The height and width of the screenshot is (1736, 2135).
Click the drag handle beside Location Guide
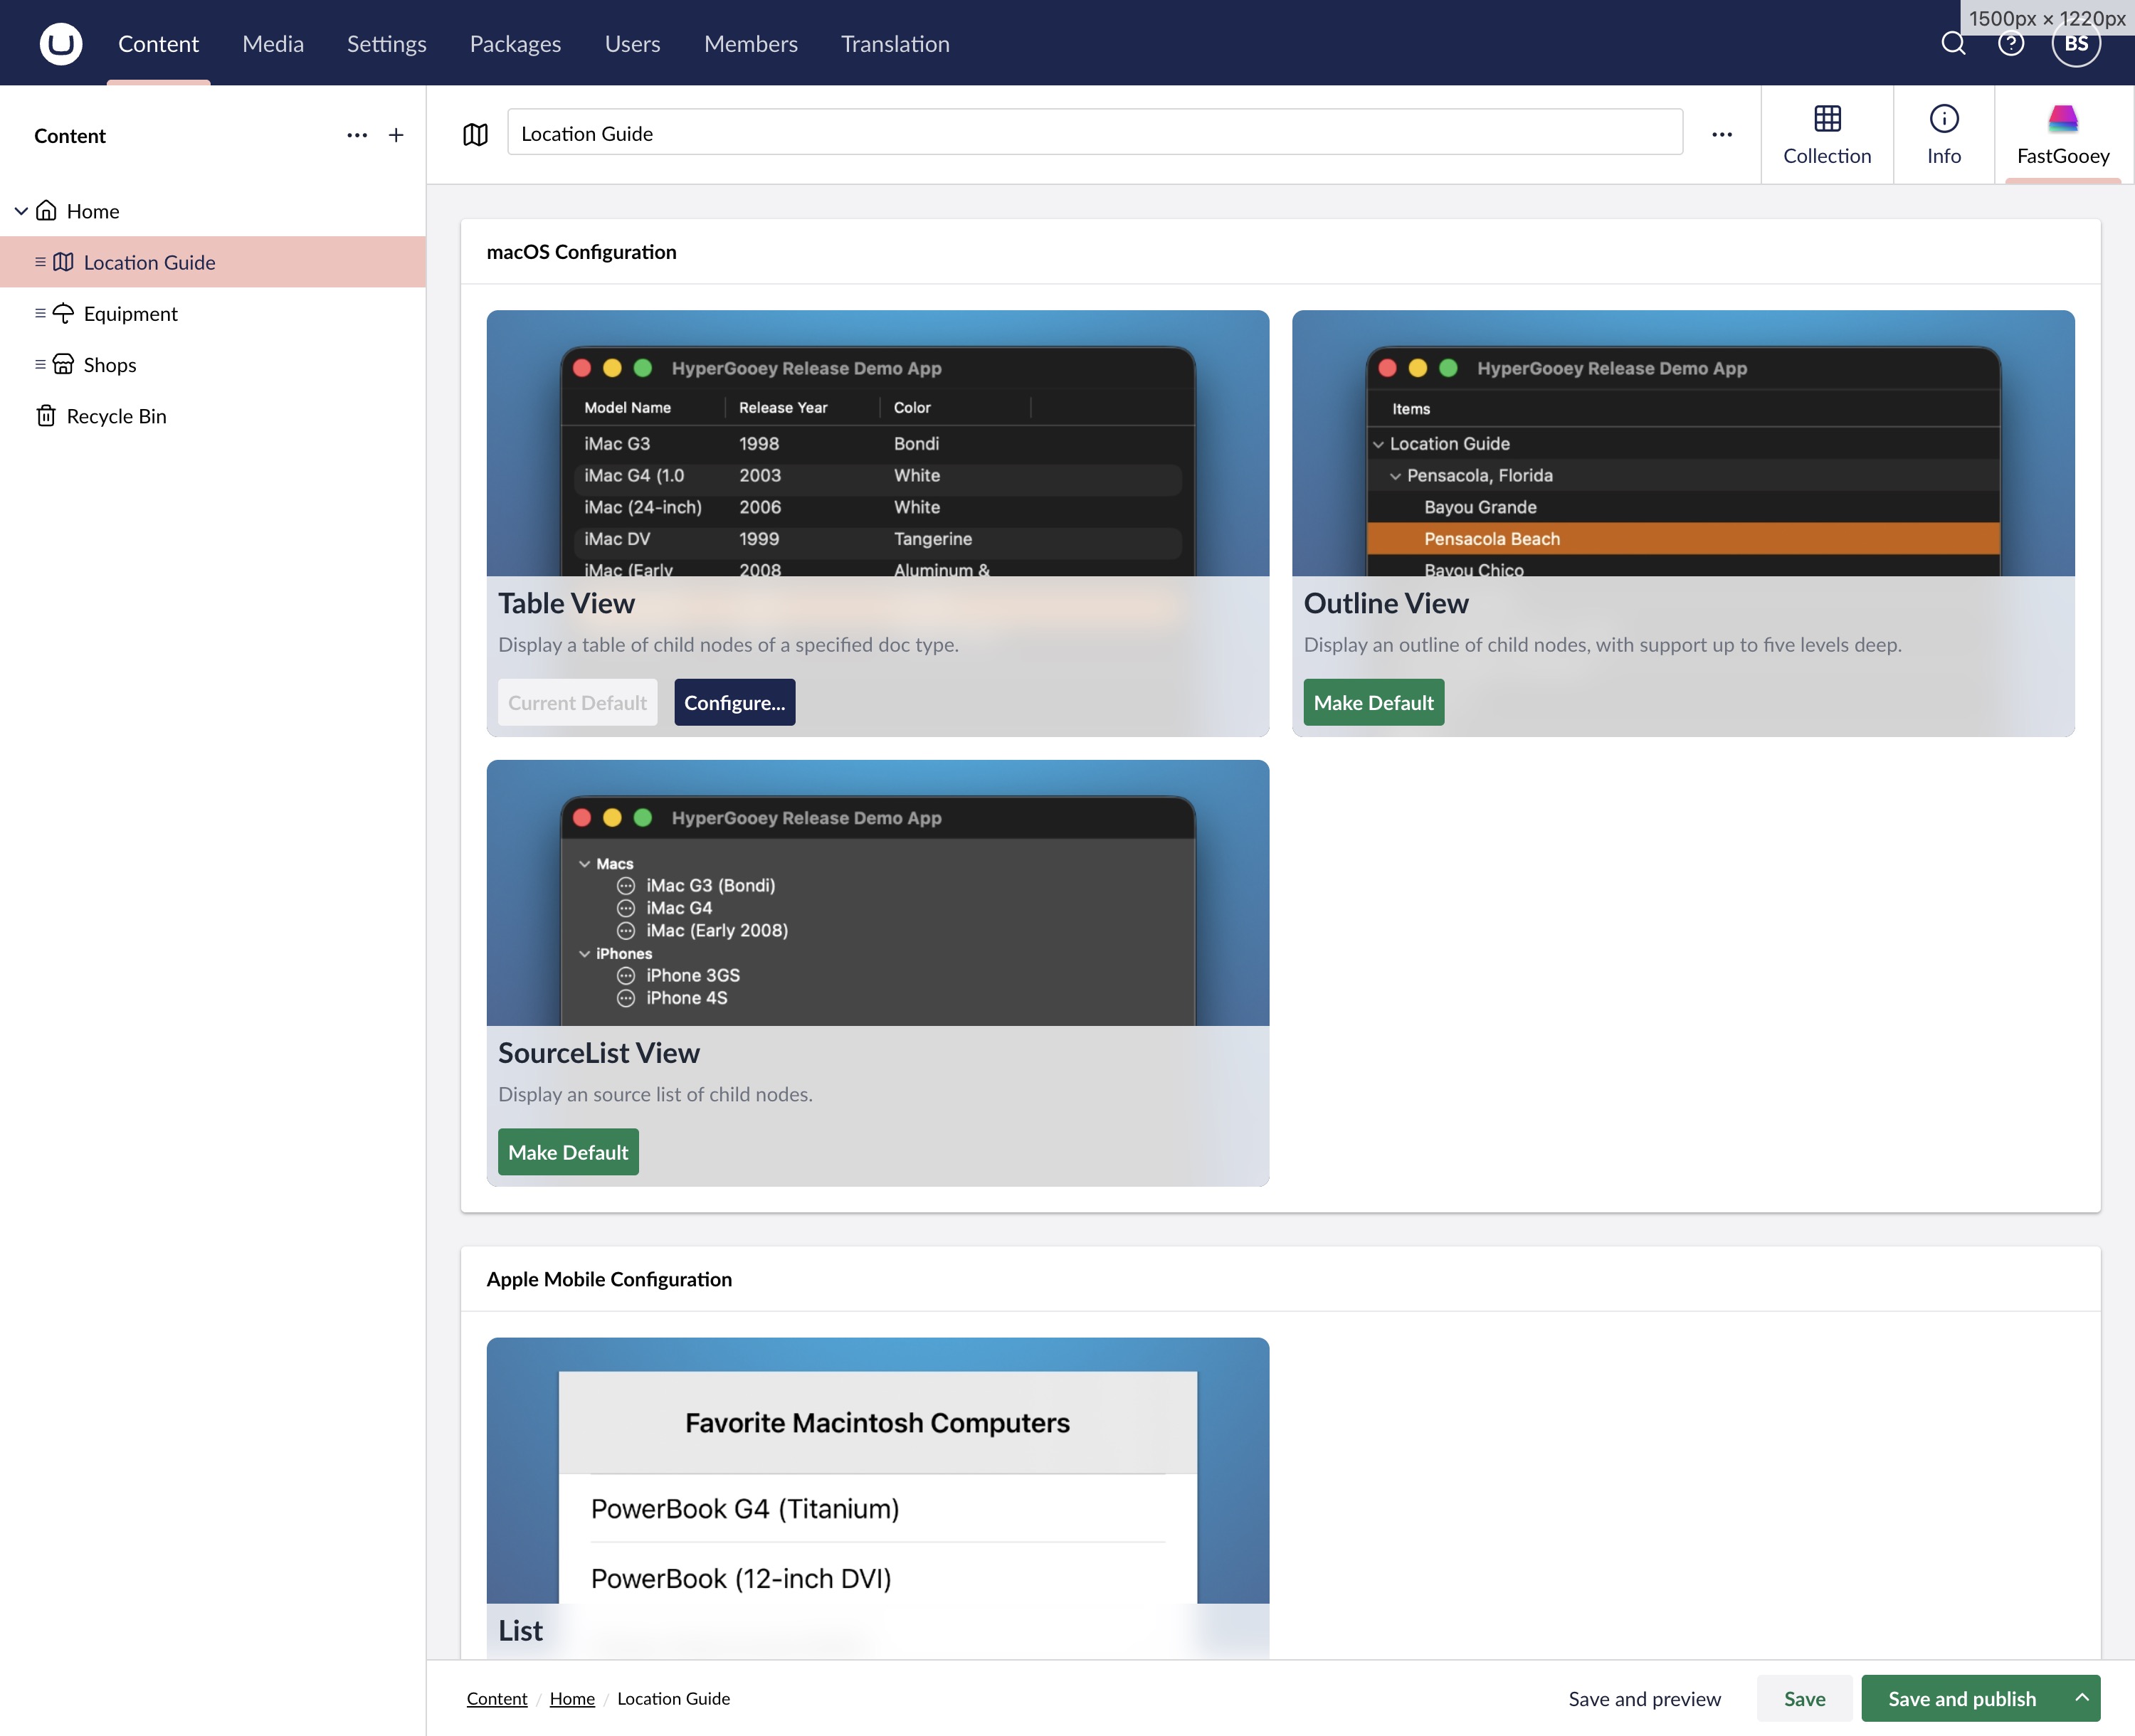pos(40,262)
